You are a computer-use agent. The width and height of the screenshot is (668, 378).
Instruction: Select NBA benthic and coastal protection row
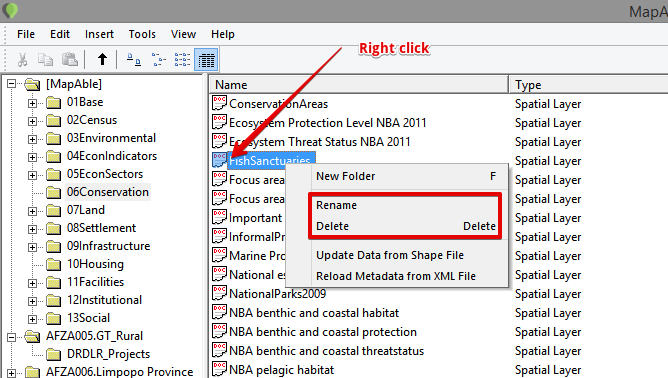[323, 332]
